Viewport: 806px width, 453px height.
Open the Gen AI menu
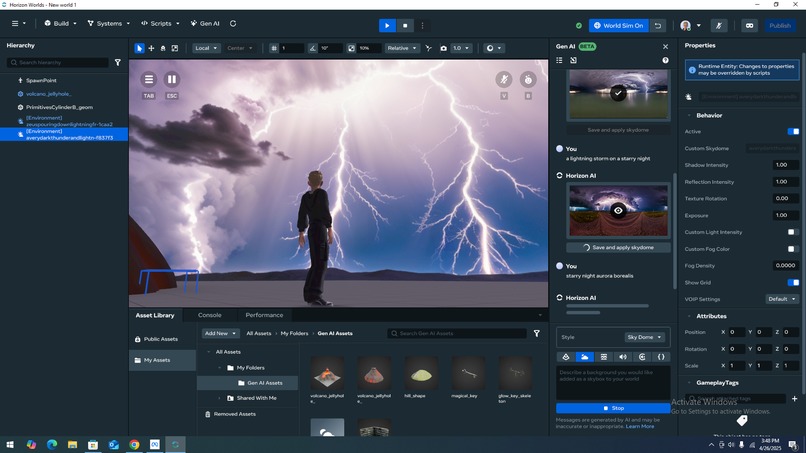pyautogui.click(x=205, y=24)
